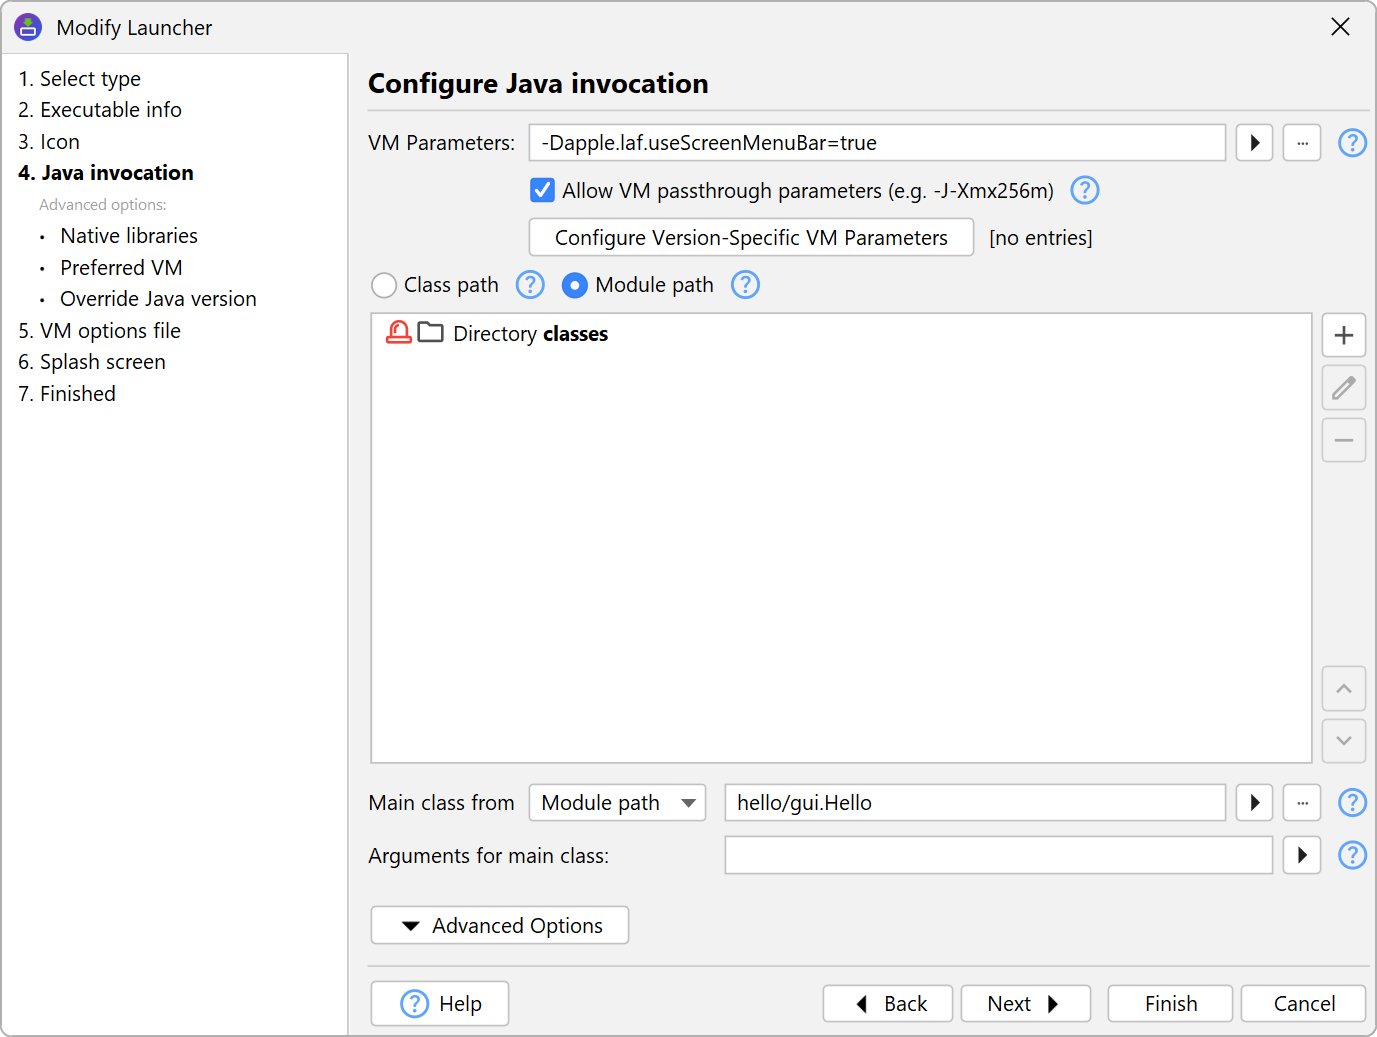Viewport: 1377px width, 1037px height.
Task: Click the minus remove entry icon
Action: [x=1343, y=441]
